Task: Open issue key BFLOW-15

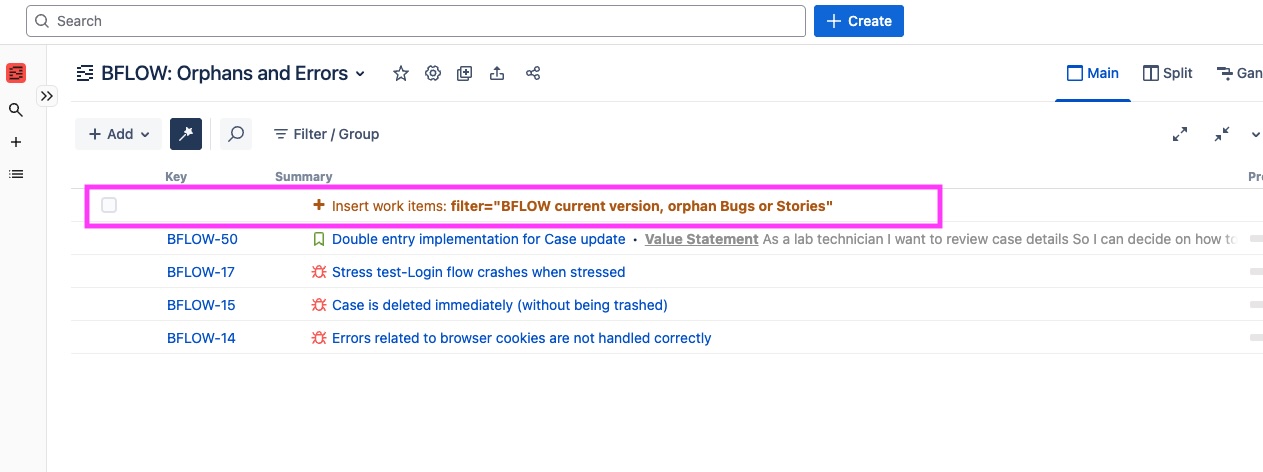Action: [201, 305]
